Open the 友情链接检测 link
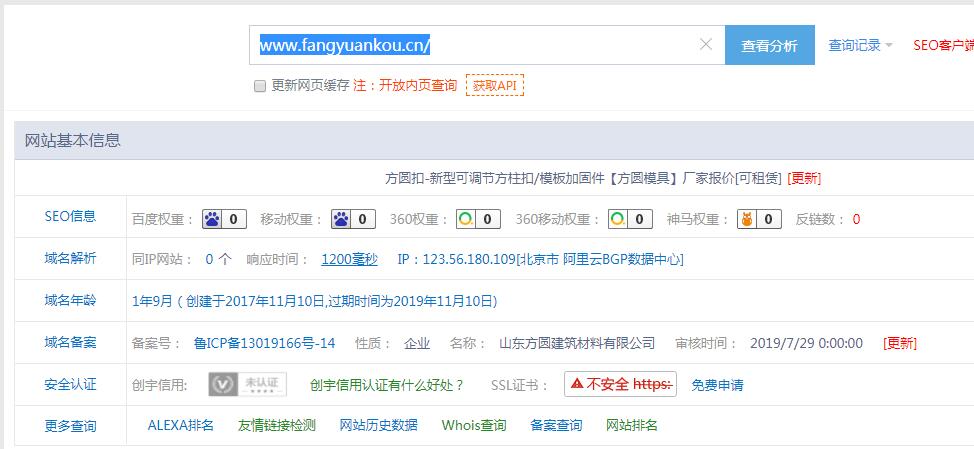The image size is (974, 449). tap(276, 425)
